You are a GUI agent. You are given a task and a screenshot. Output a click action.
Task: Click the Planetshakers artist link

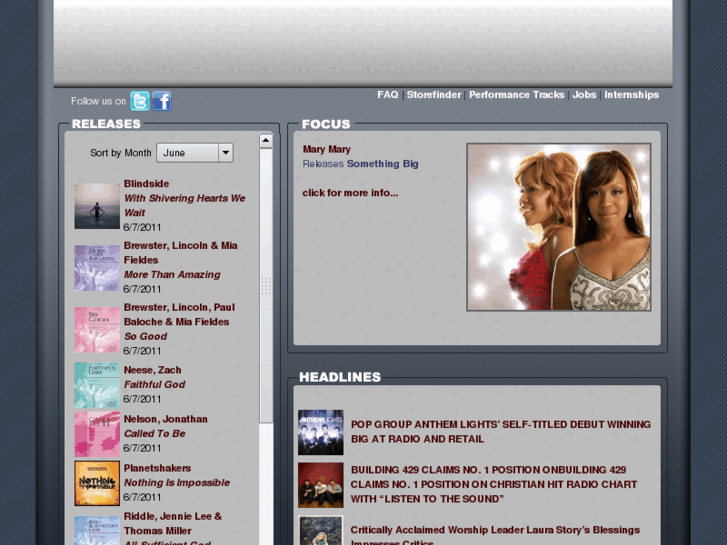pyautogui.click(x=157, y=468)
